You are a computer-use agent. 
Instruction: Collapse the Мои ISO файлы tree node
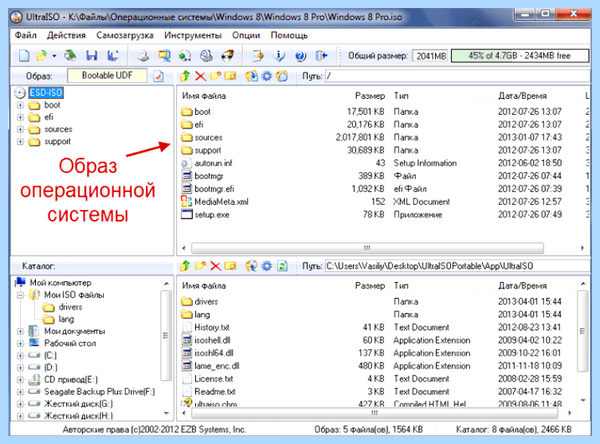click(20, 295)
